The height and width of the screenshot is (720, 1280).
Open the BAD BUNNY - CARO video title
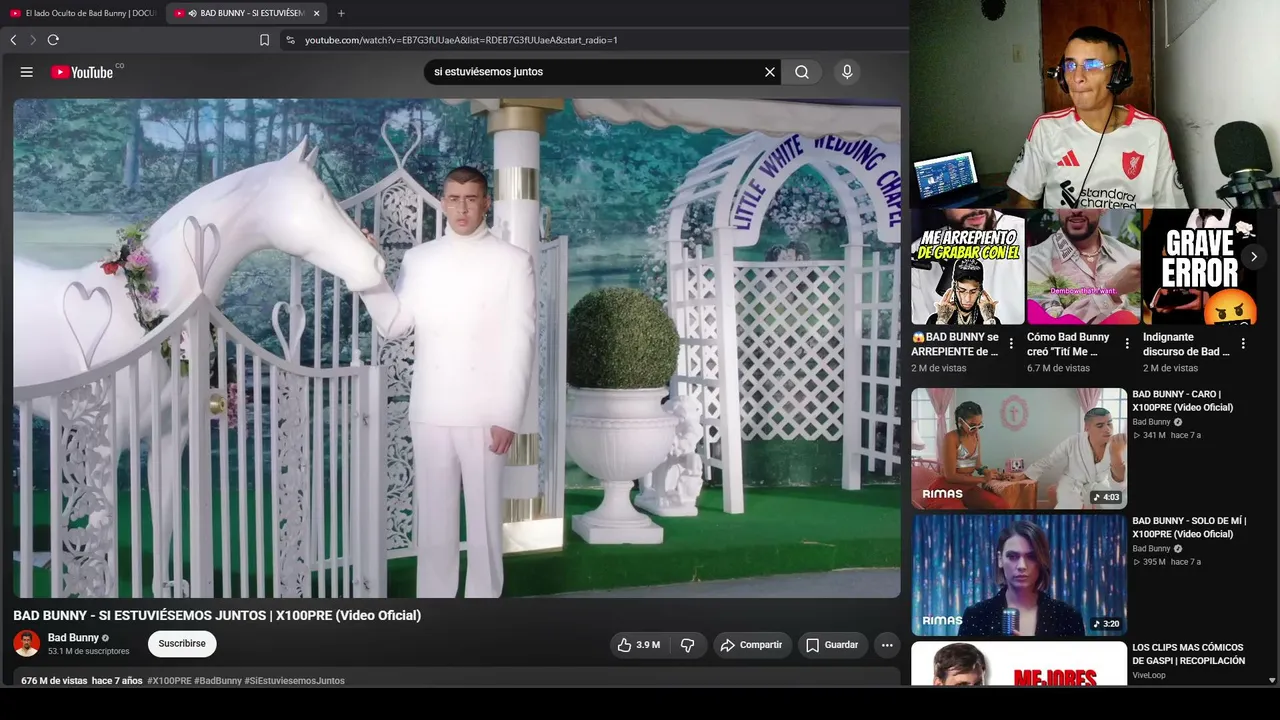tap(1182, 401)
